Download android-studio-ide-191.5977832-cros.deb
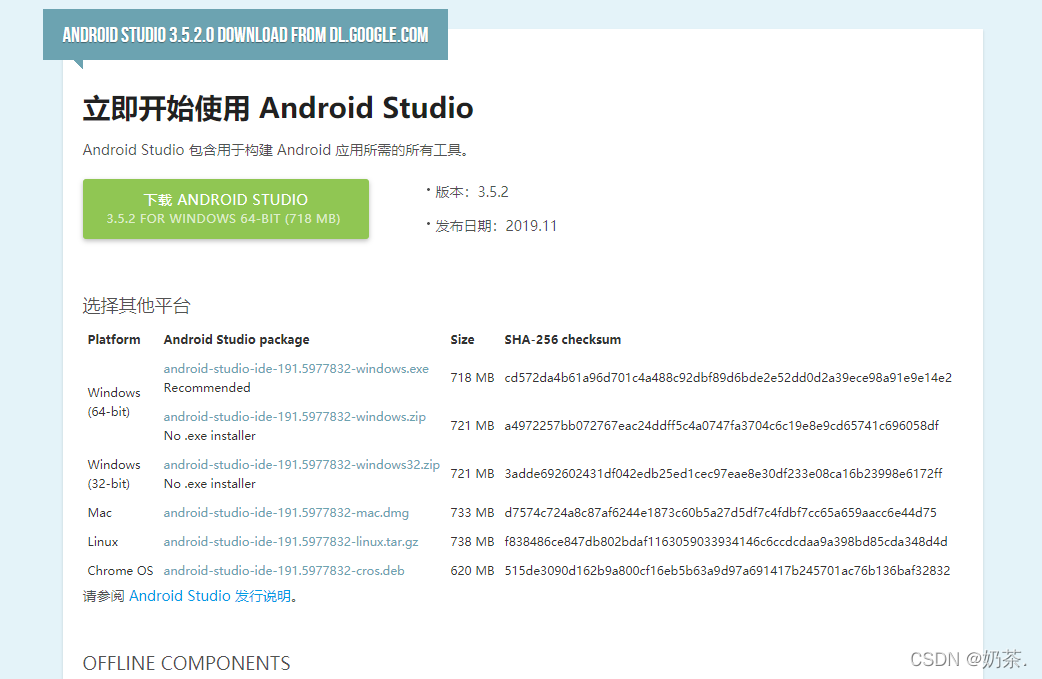This screenshot has height=679, width=1042. pyautogui.click(x=284, y=571)
